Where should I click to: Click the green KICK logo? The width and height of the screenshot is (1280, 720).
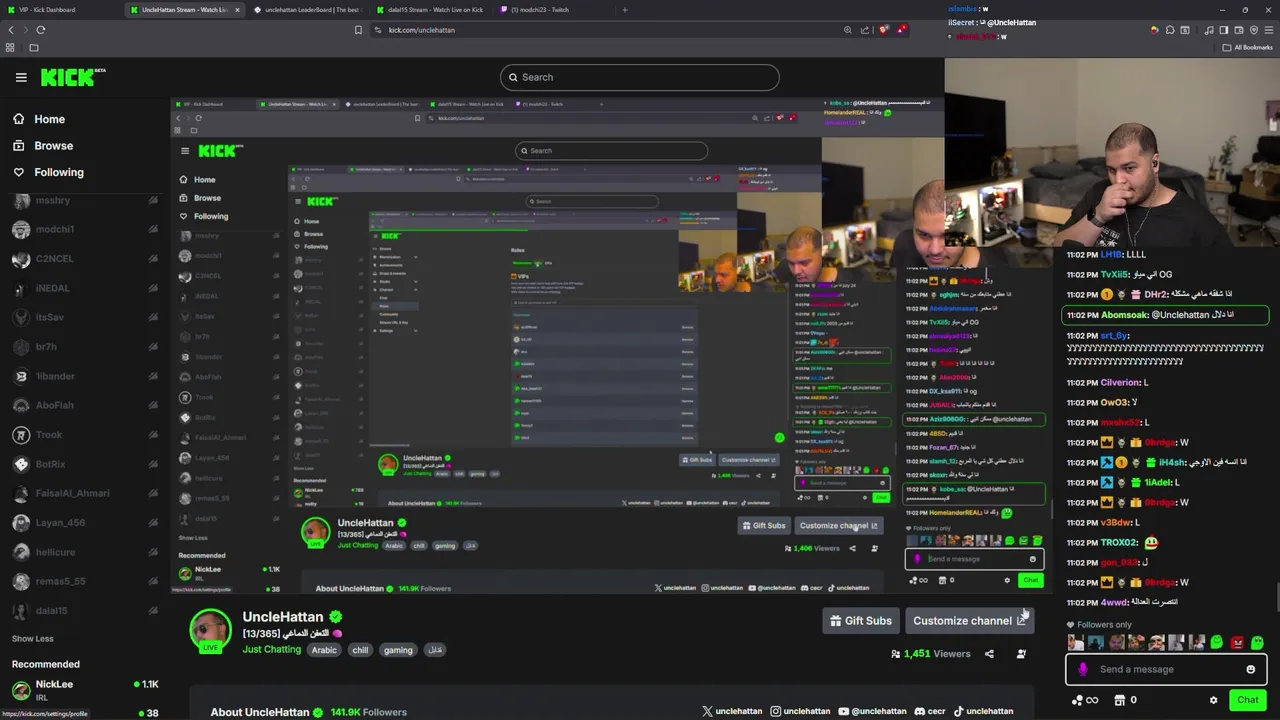pyautogui.click(x=72, y=77)
